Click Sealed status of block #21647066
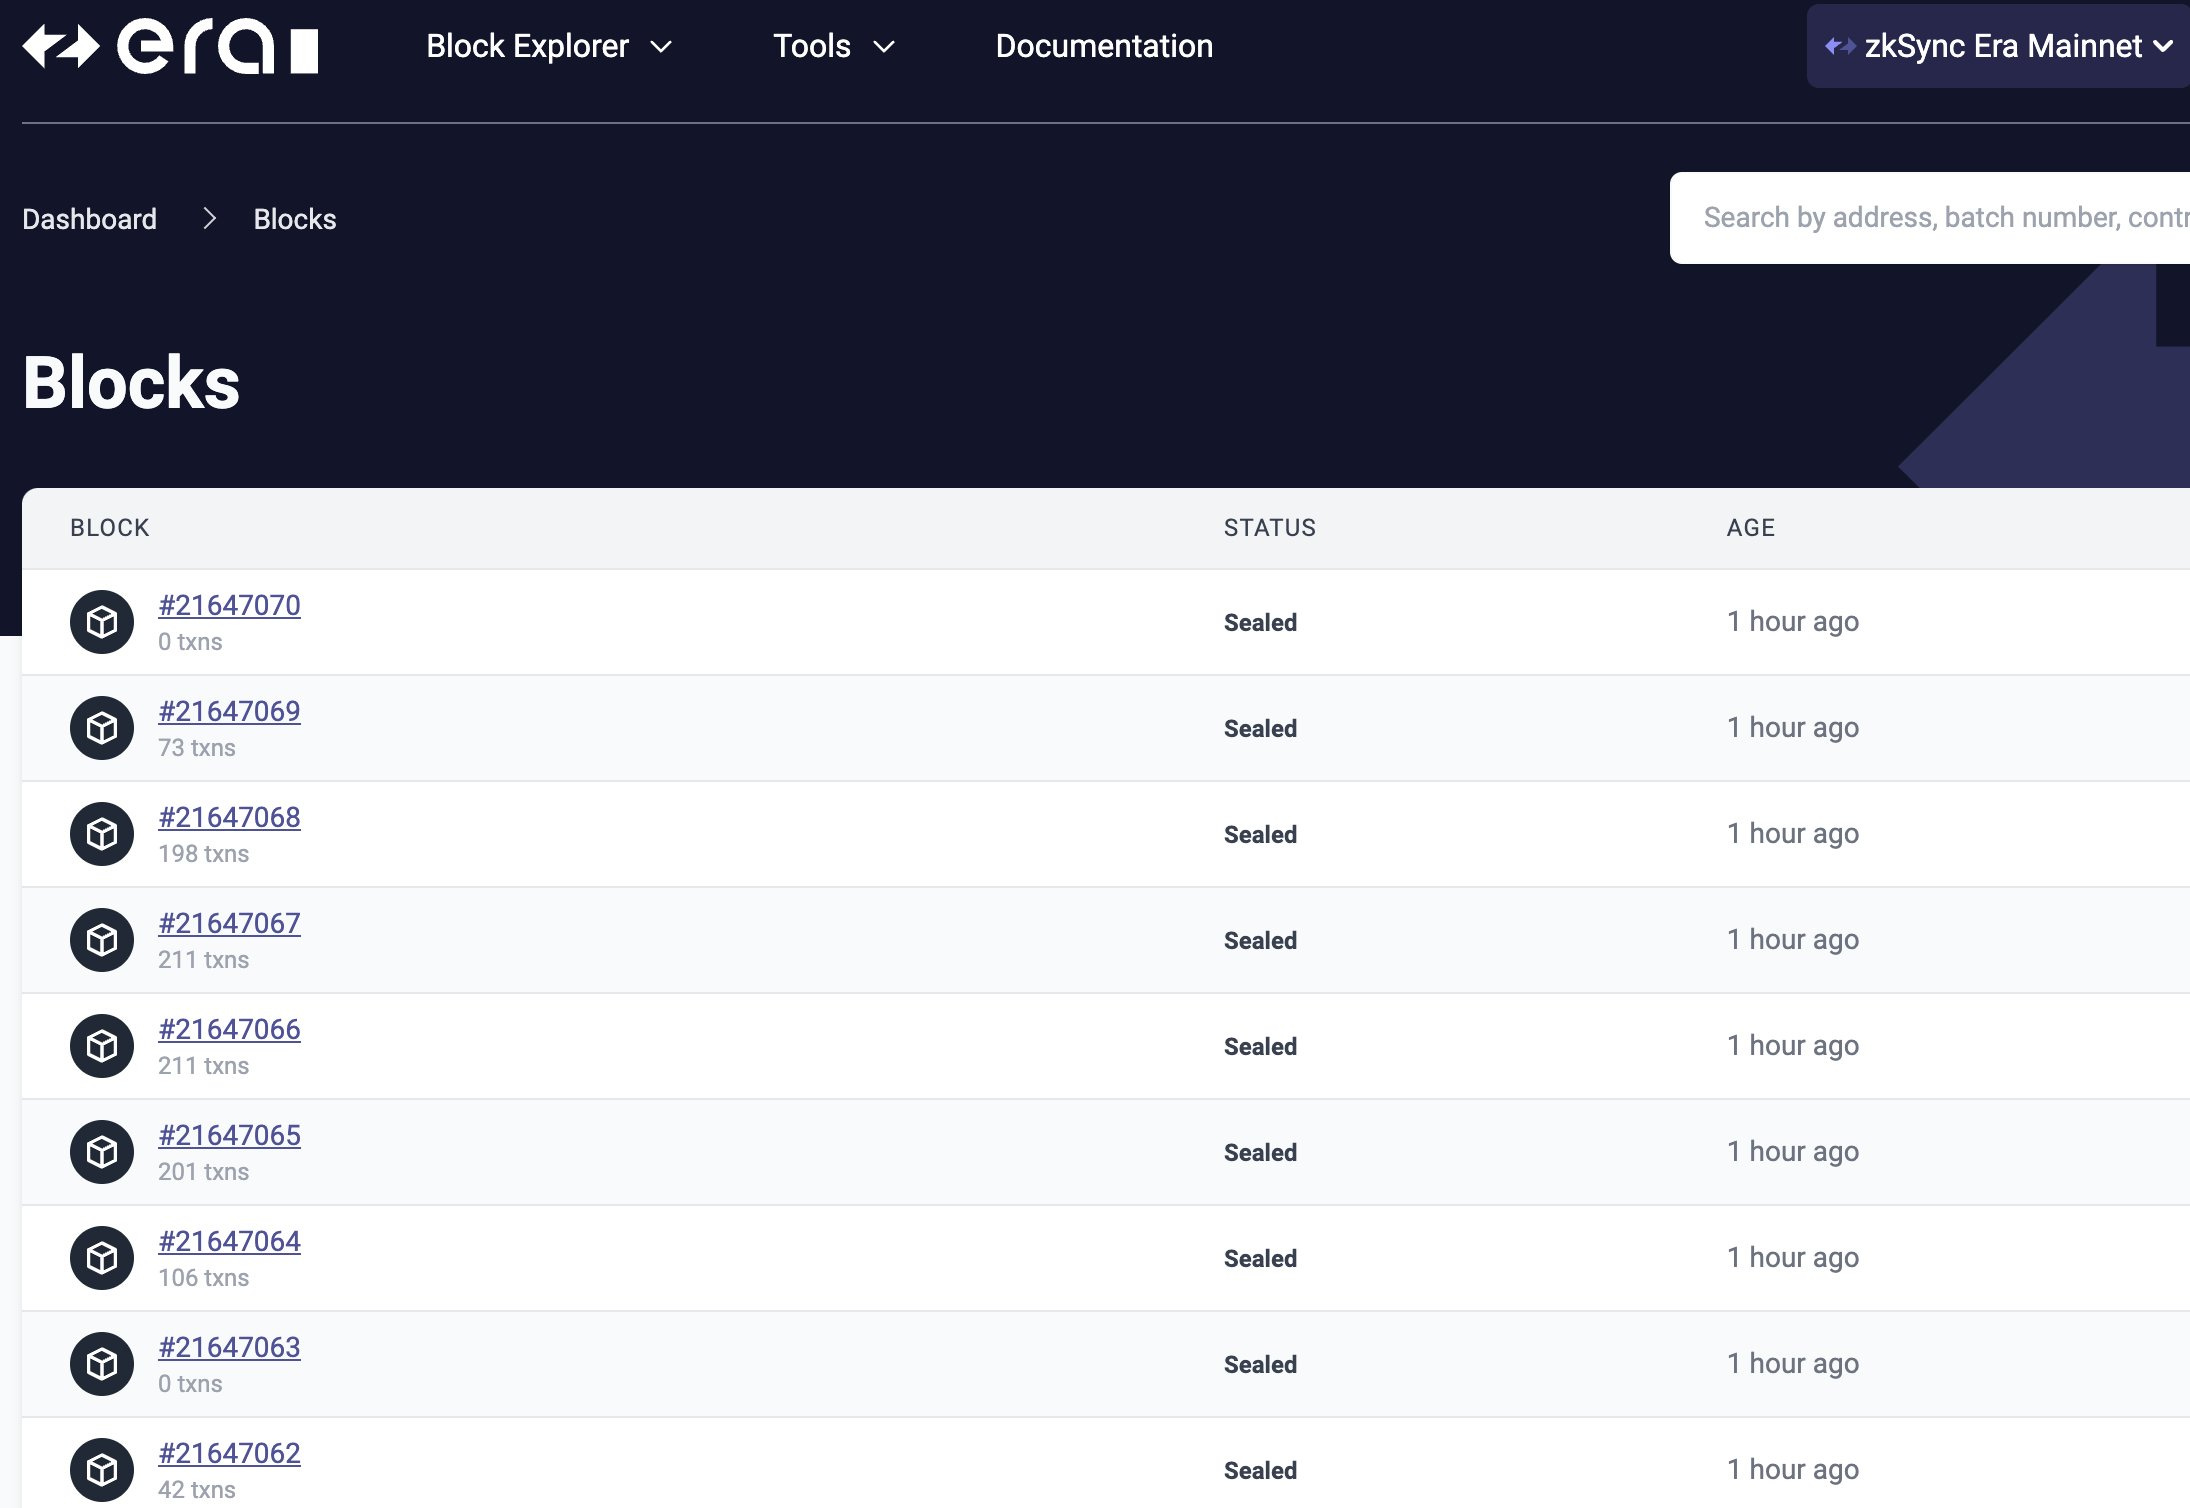 [1260, 1046]
